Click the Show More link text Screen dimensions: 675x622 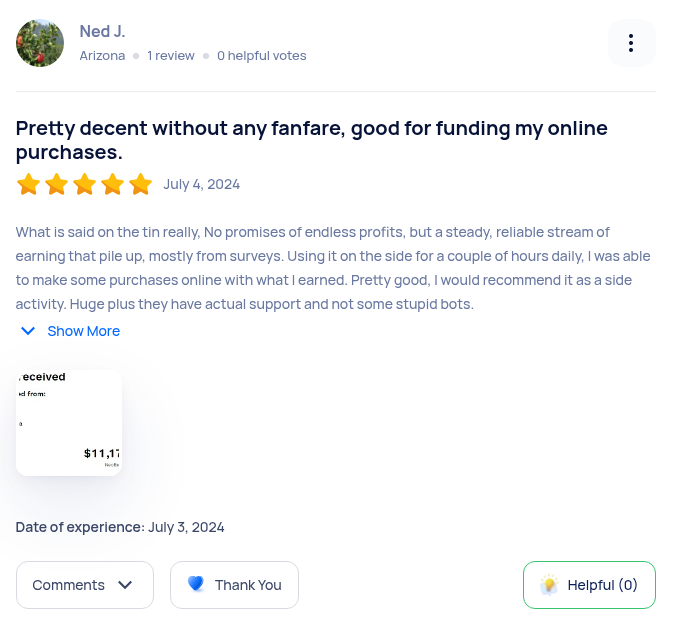point(84,331)
